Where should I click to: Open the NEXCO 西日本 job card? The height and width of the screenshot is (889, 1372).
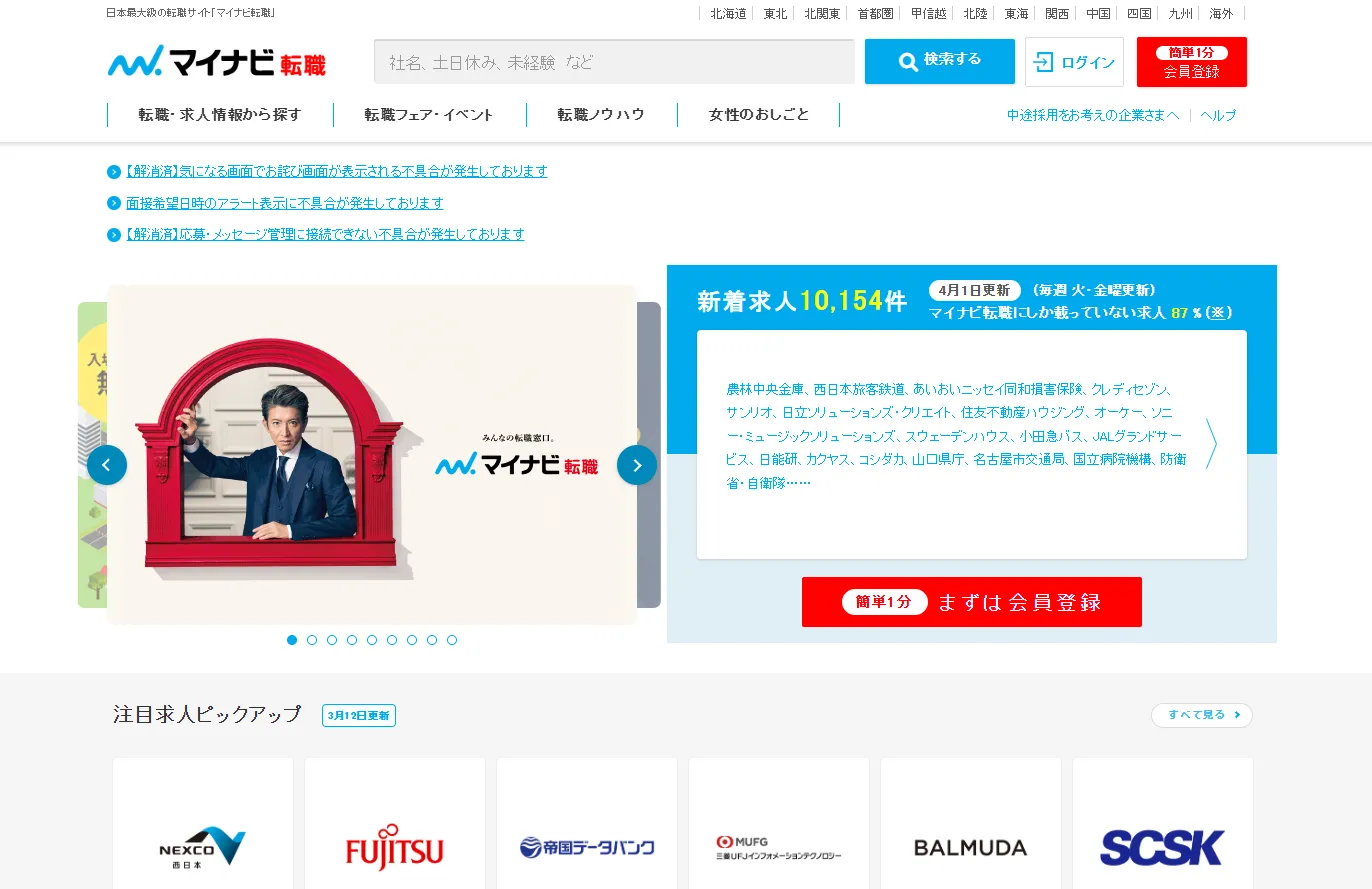(203, 823)
